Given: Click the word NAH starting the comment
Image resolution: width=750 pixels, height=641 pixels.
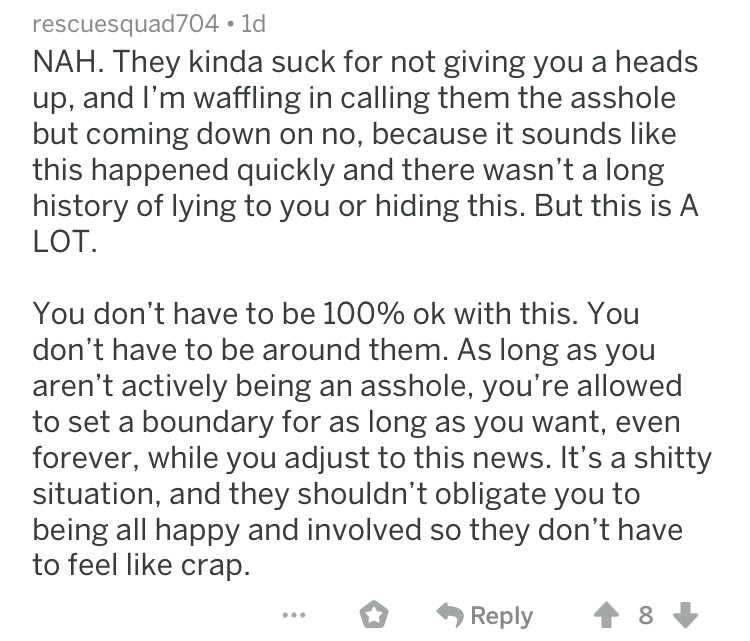Looking at the screenshot, I should coord(67,62).
